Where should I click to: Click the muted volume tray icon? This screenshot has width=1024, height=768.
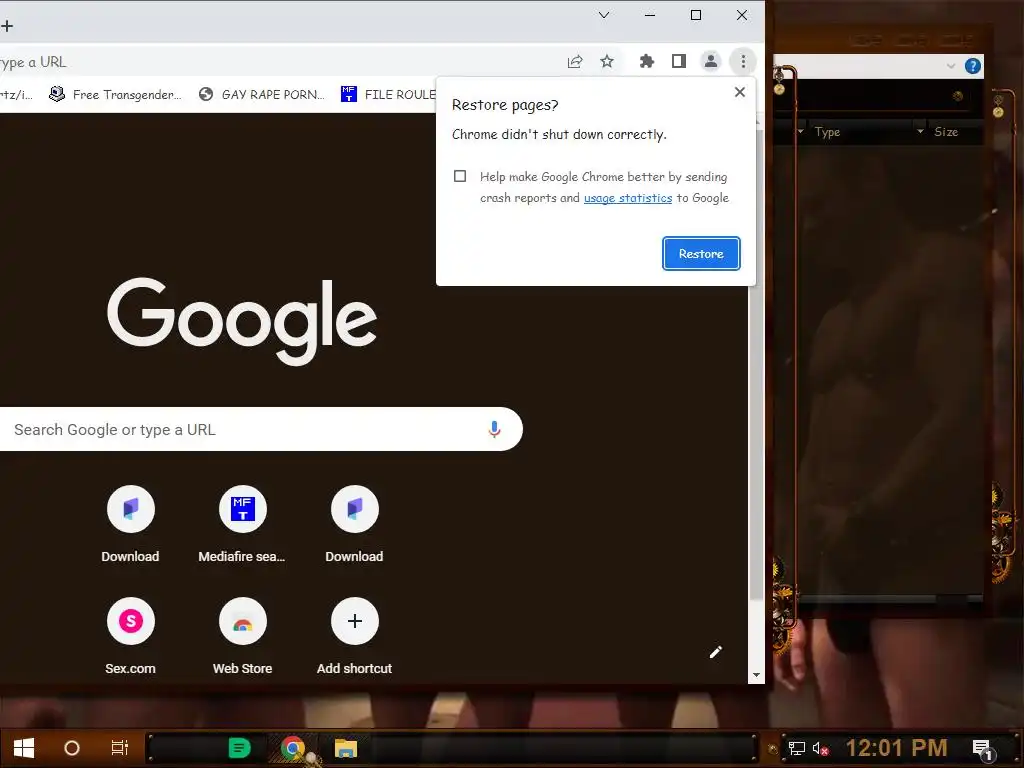820,748
